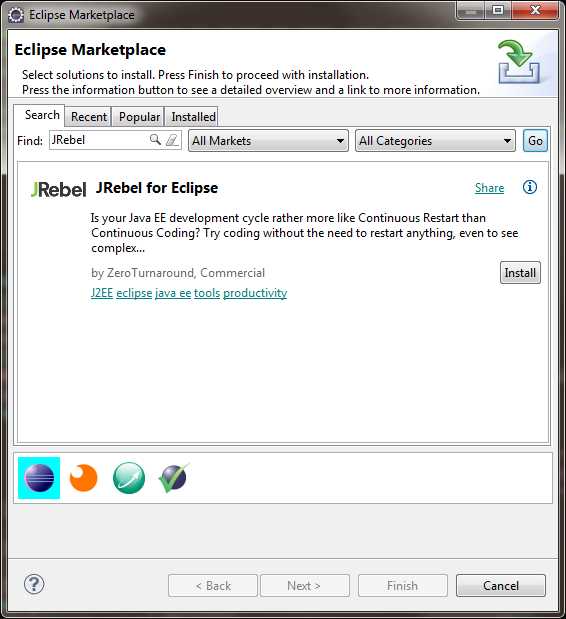Click the Cancel button
The height and width of the screenshot is (619, 566).
(x=501, y=585)
